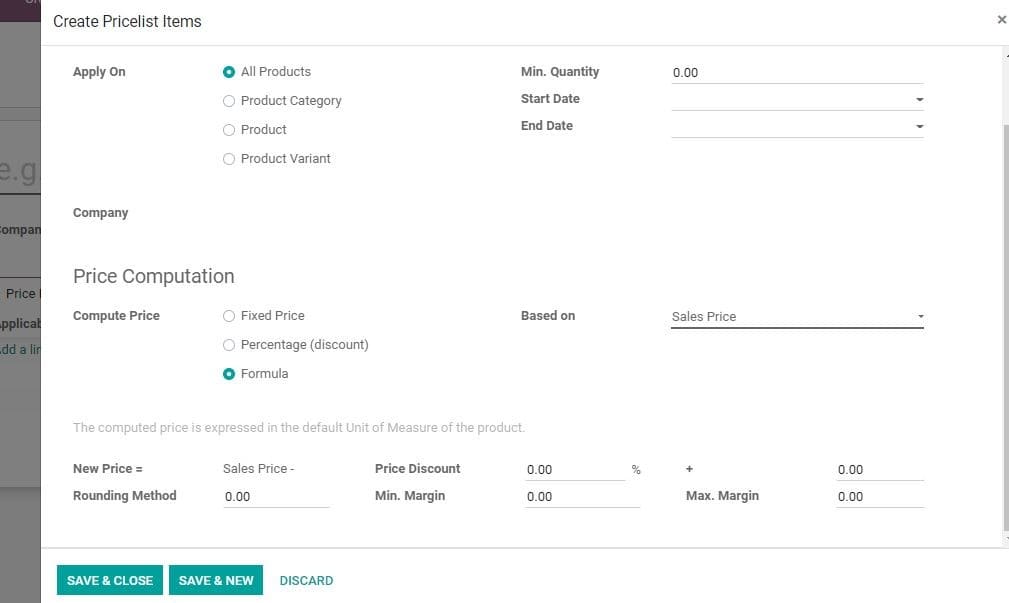Click the Min. Quantity input field
Screen dimensions: 1009x603
(x=797, y=72)
